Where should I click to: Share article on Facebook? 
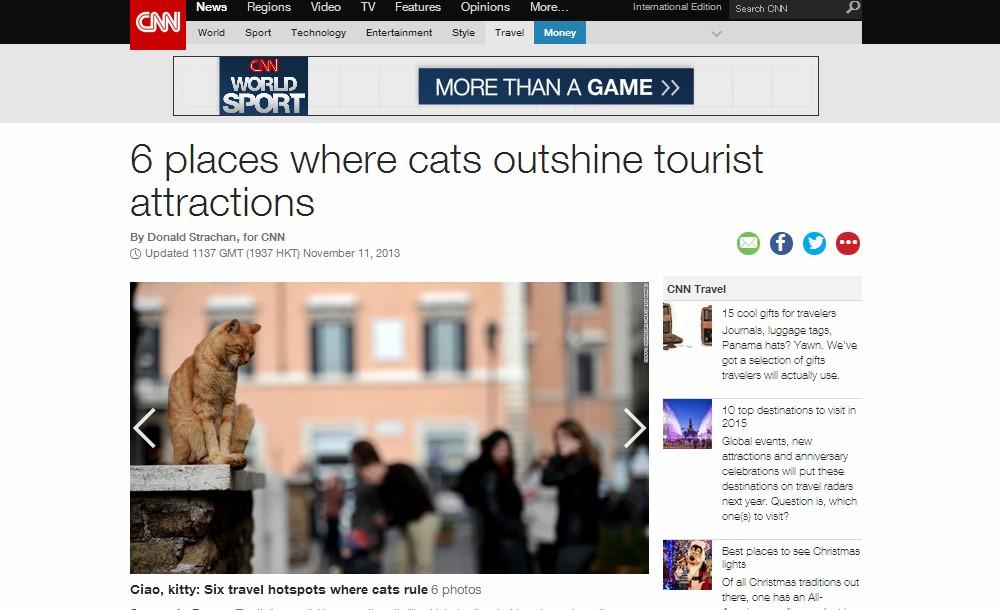[781, 243]
